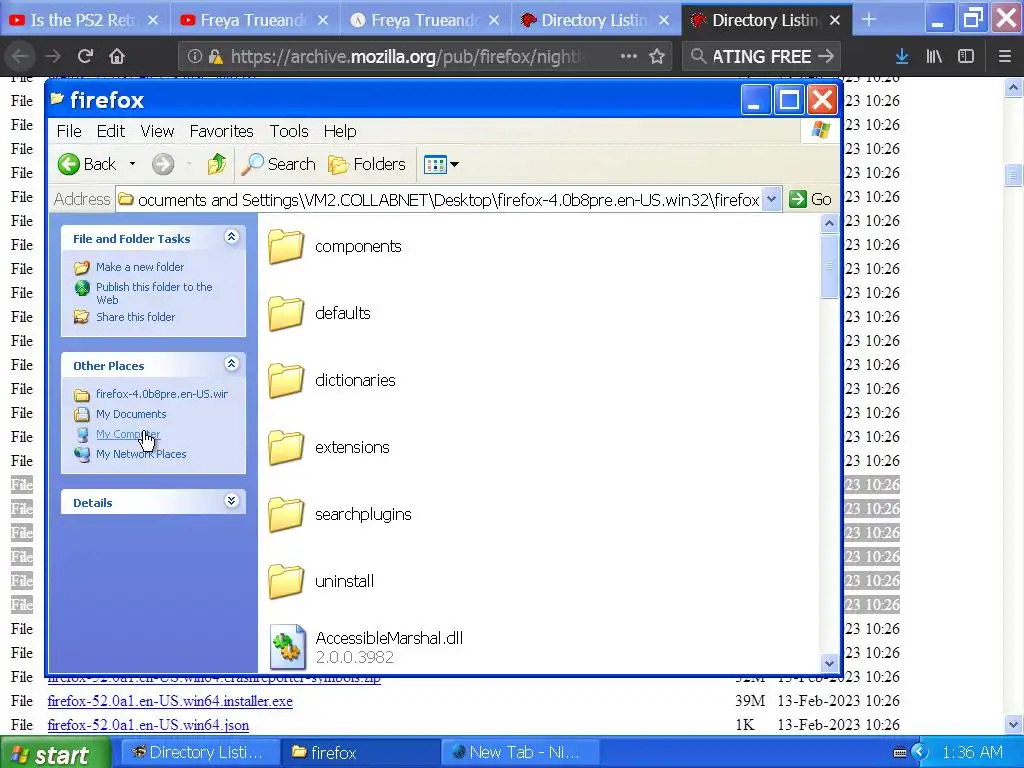Open the browser Library icon
Image resolution: width=1024 pixels, height=768 pixels.
934,56
